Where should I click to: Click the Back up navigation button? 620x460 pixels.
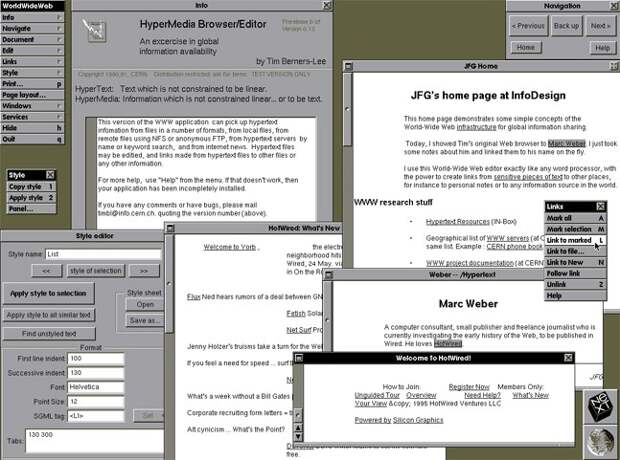tap(566, 26)
